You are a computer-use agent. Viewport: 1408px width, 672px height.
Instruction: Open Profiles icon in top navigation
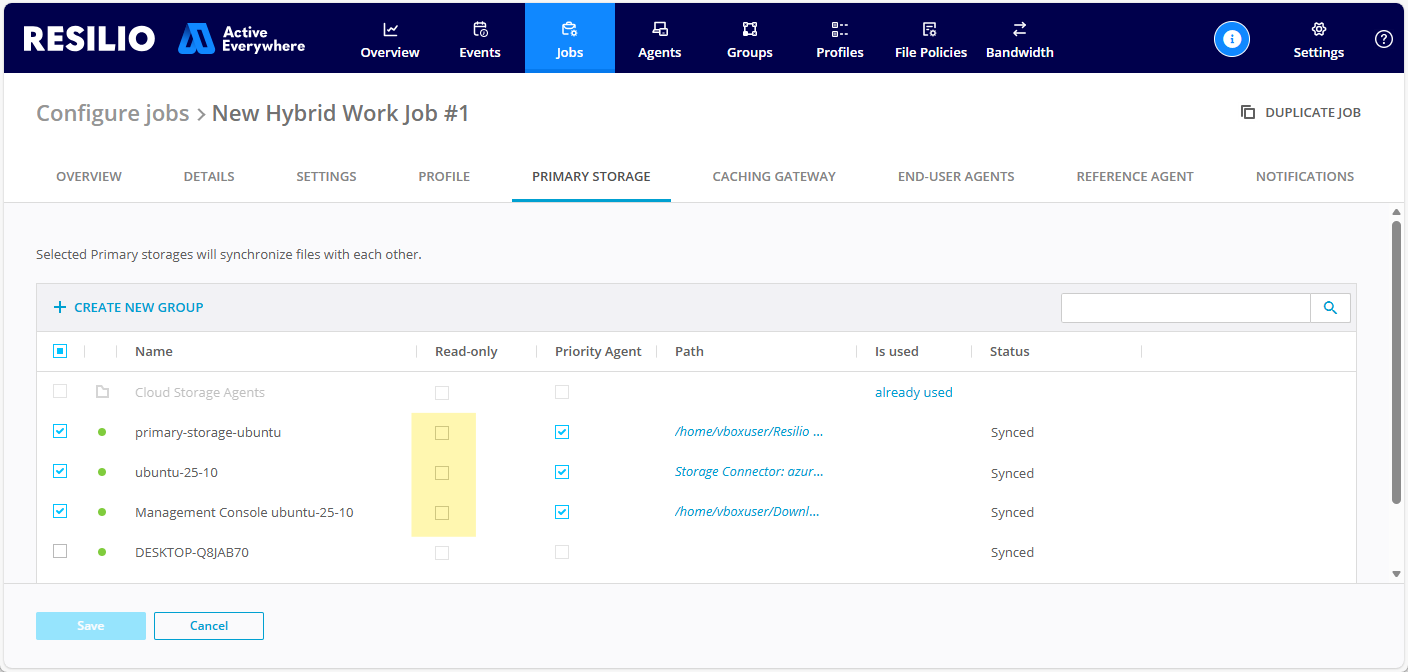tap(840, 29)
